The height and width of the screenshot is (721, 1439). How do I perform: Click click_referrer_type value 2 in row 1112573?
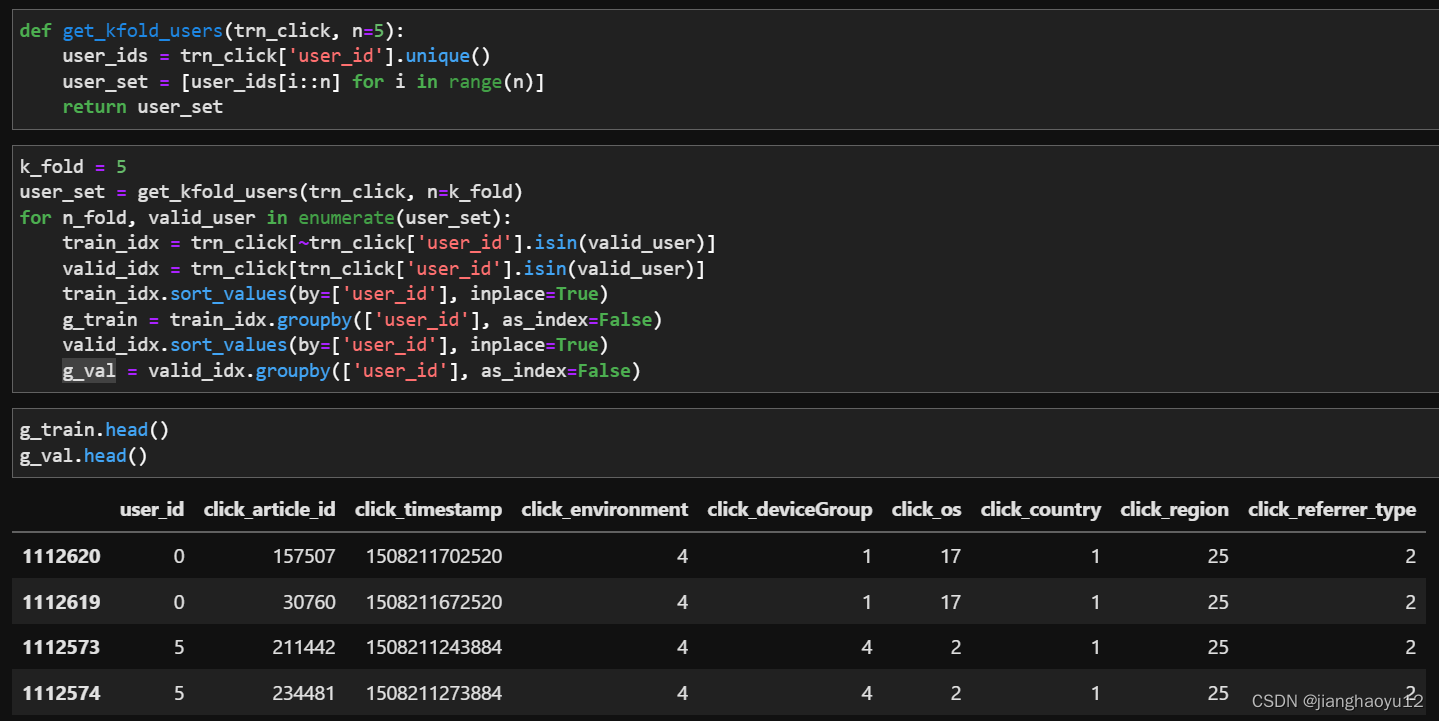[1410, 648]
